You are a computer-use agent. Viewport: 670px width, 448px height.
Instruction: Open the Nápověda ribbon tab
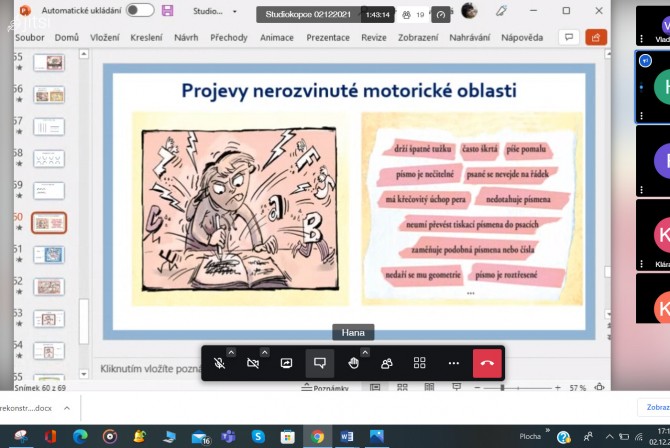[x=522, y=38]
